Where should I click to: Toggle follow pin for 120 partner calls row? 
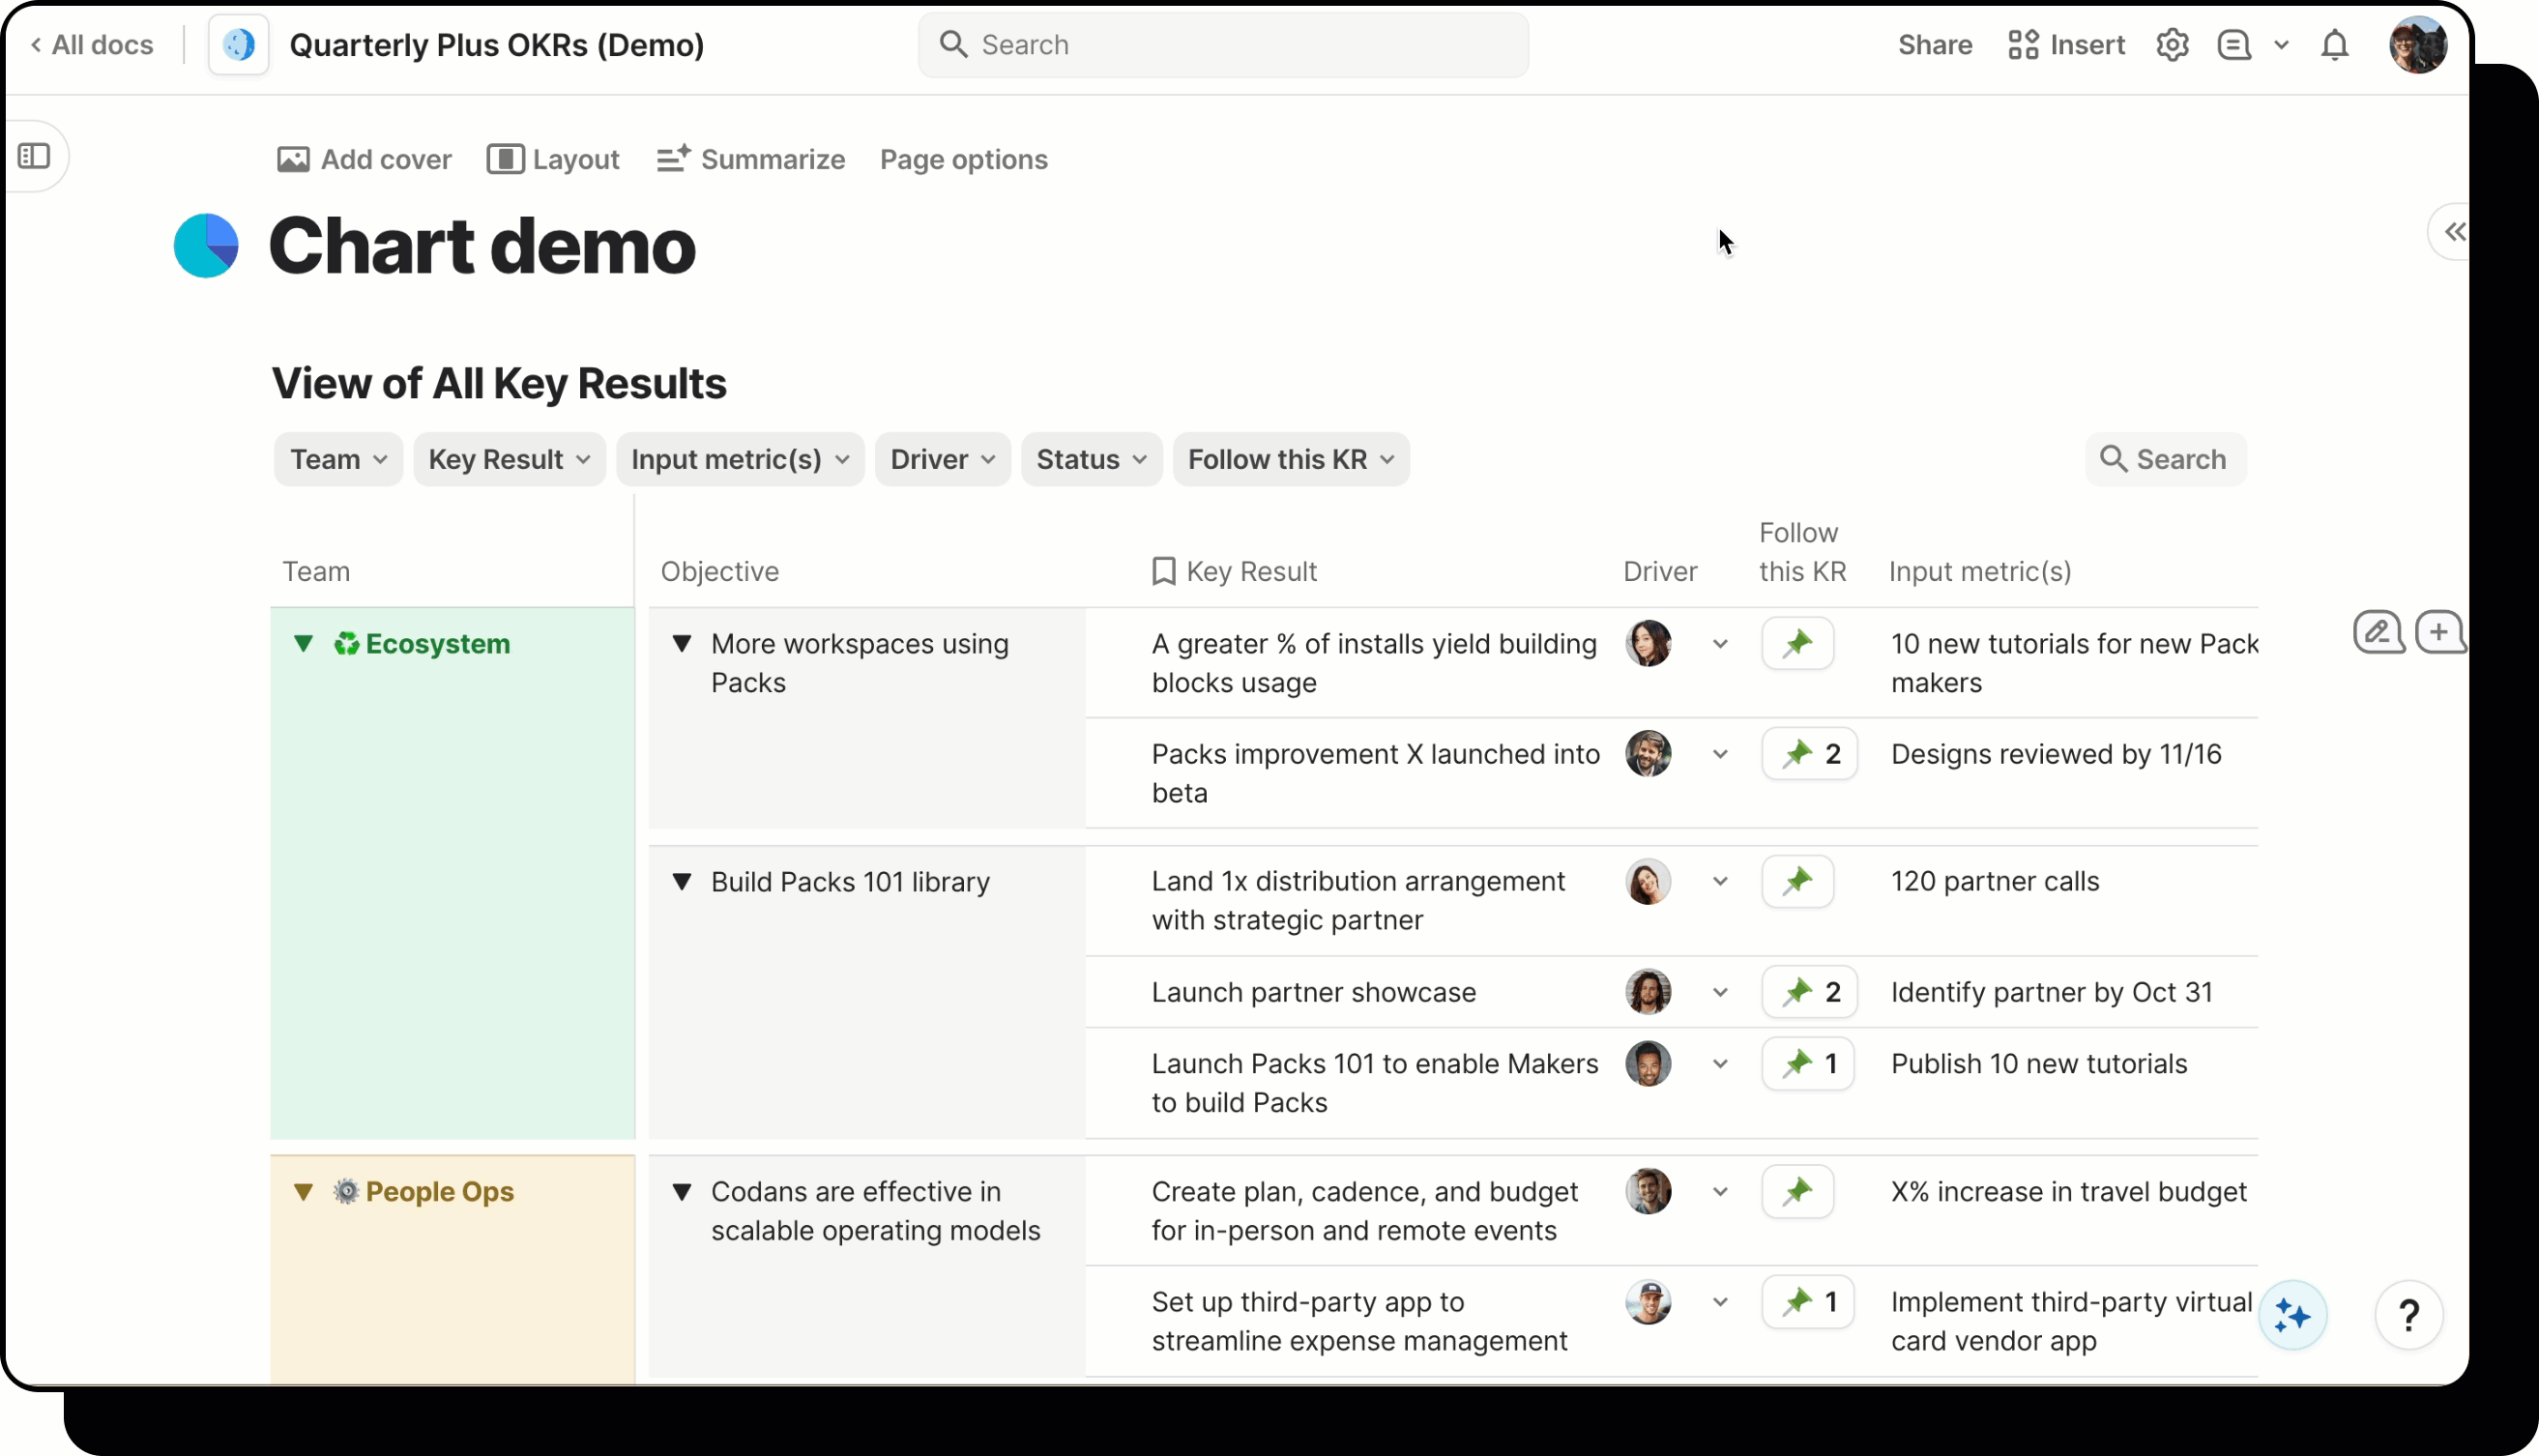coord(1797,881)
